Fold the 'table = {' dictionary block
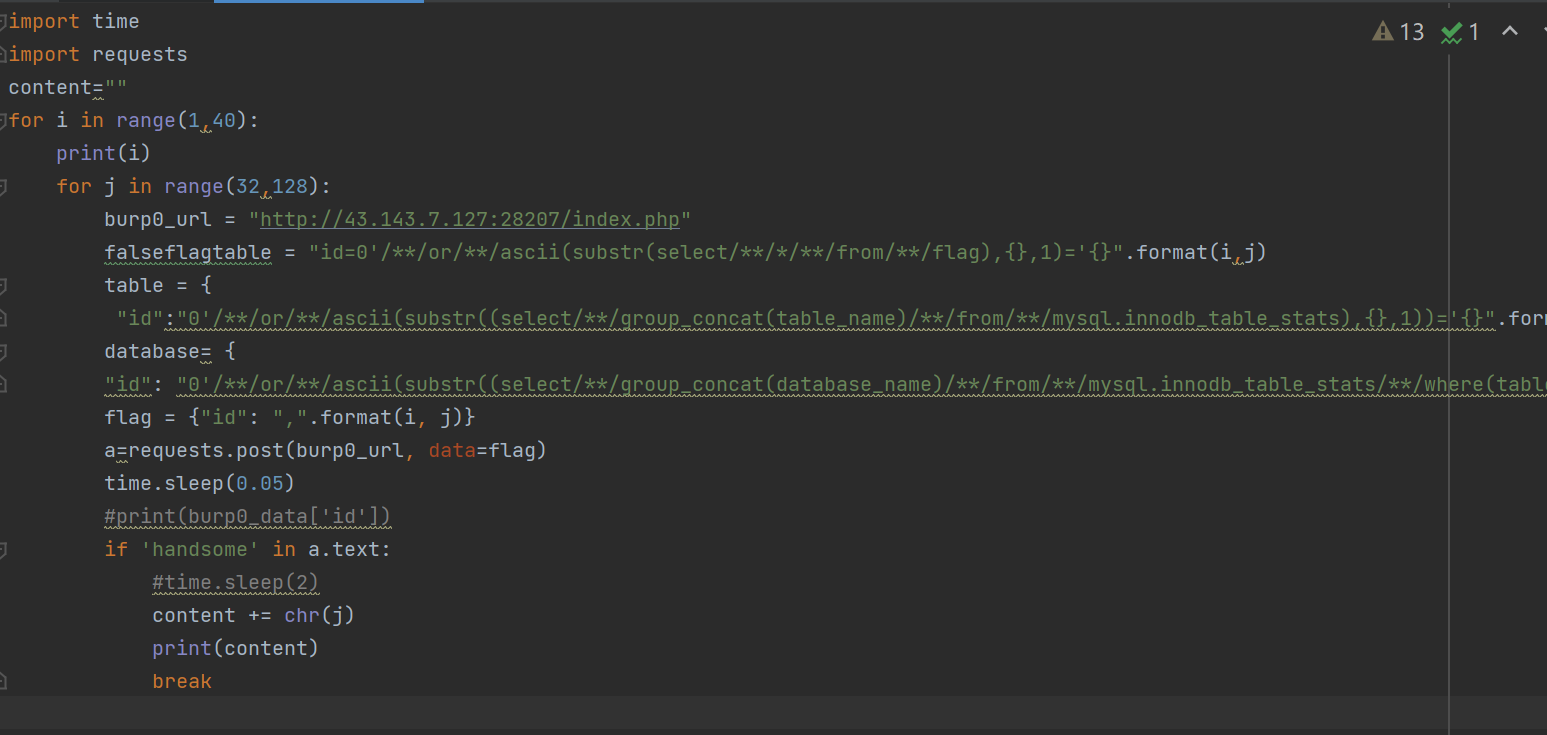Screen dimensions: 1547x735 click(4, 285)
